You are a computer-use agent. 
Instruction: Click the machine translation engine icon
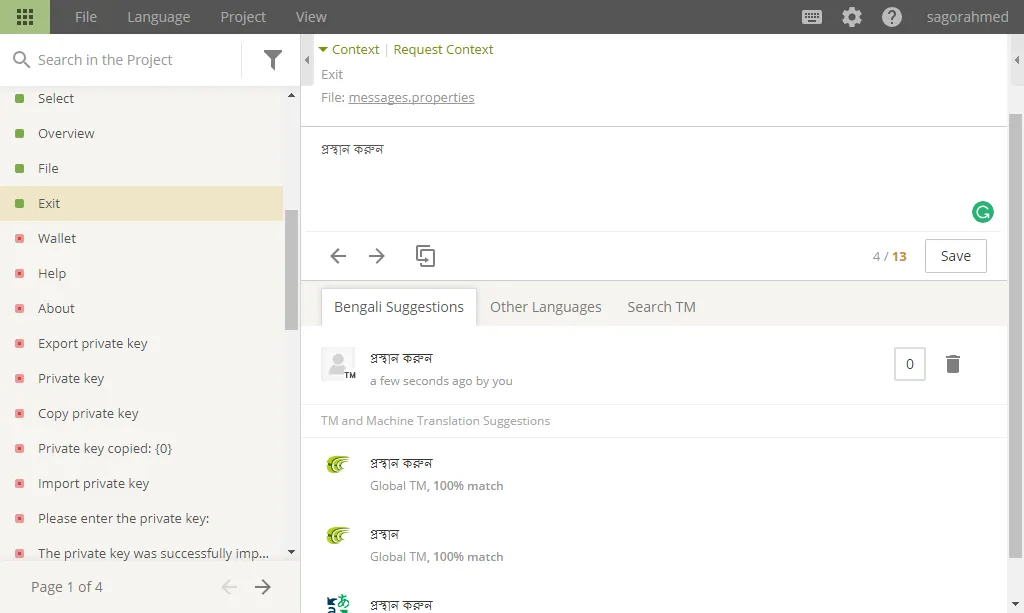[338, 603]
